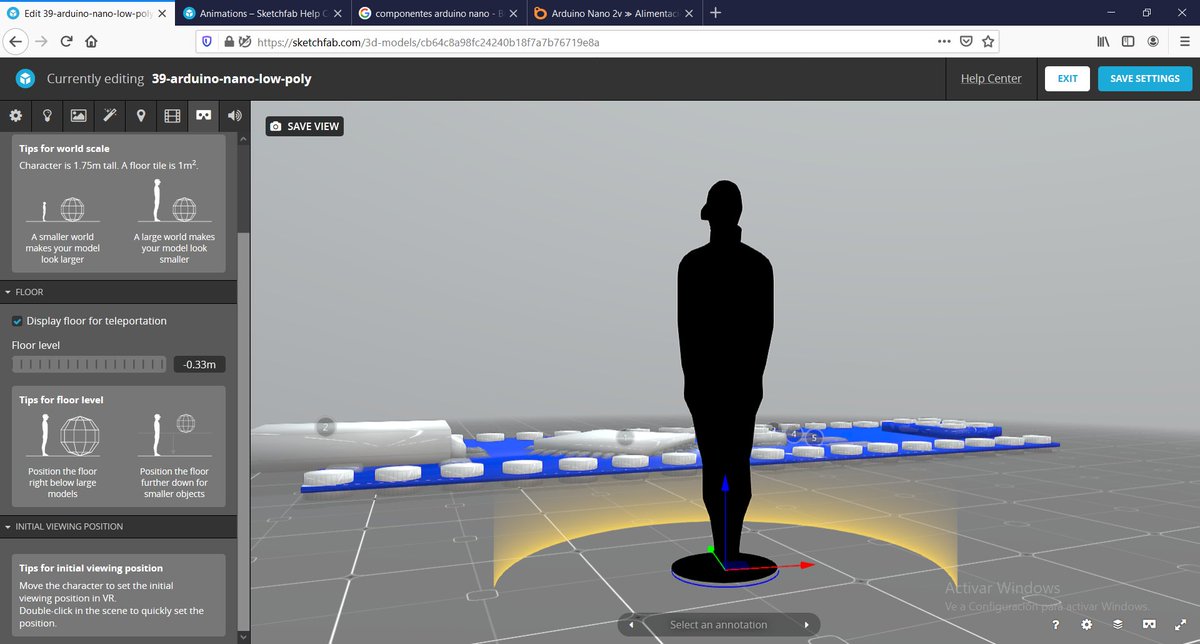Click the browser forward button
The width and height of the screenshot is (1200, 644).
tap(41, 42)
